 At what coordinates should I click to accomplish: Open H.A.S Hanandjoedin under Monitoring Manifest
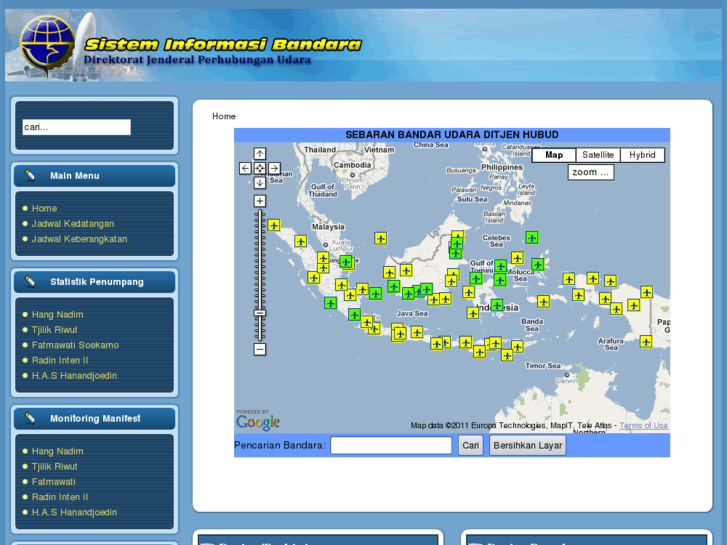click(74, 513)
